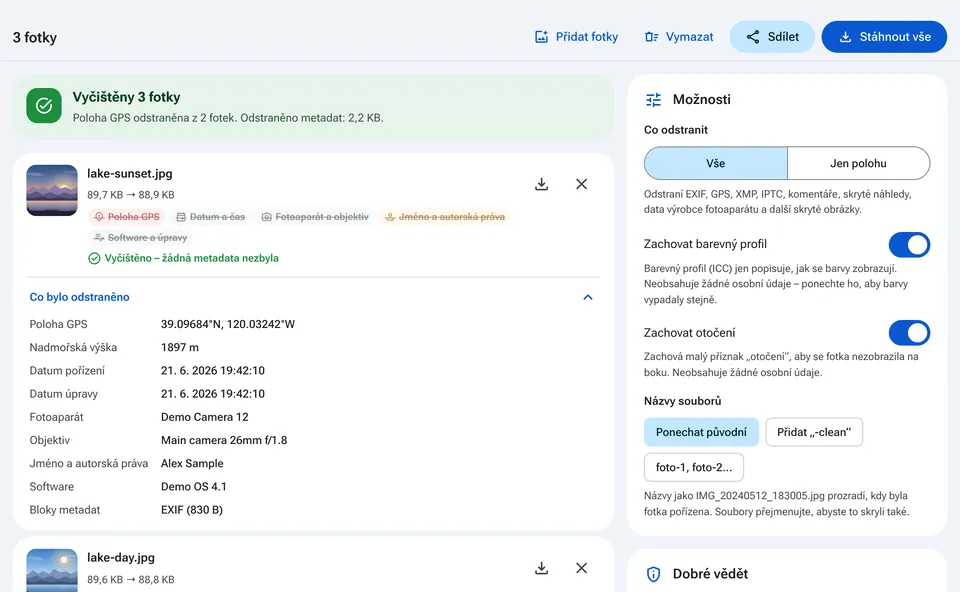Click the software value Demo OS 4.1
The height and width of the screenshot is (592, 960).
[193, 487]
